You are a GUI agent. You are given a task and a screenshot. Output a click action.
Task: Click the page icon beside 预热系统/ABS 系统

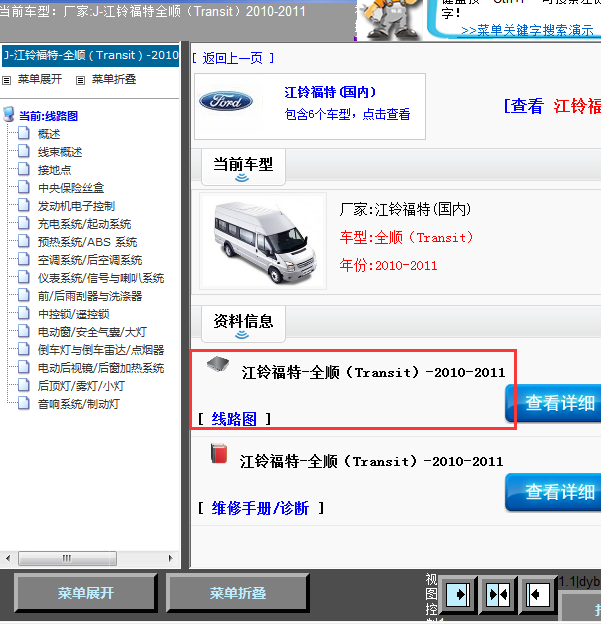tap(24, 241)
